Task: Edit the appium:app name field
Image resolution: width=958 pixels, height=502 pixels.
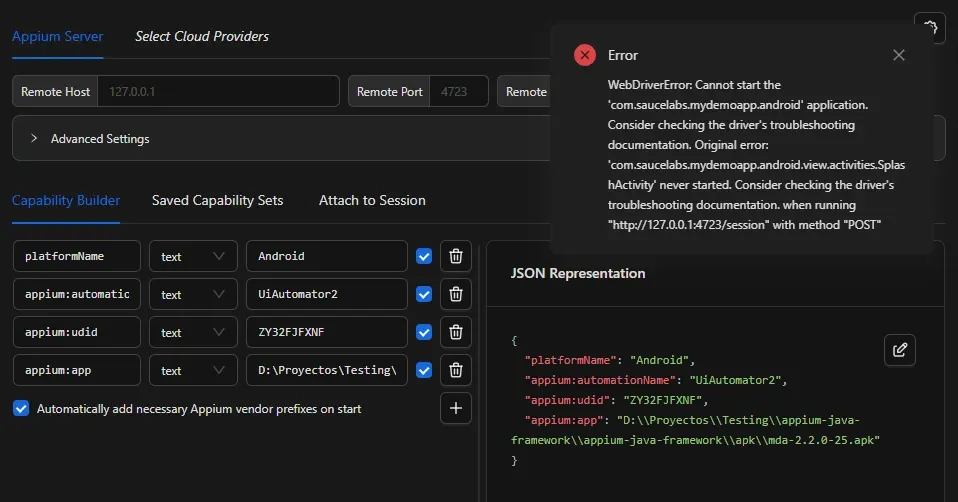Action: point(77,369)
